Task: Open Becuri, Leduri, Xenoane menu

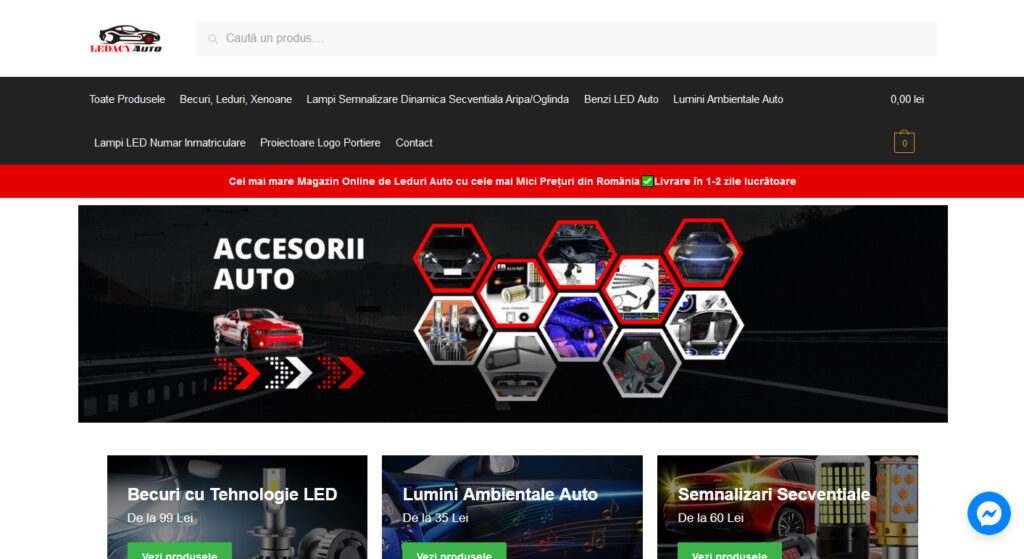Action: click(236, 99)
